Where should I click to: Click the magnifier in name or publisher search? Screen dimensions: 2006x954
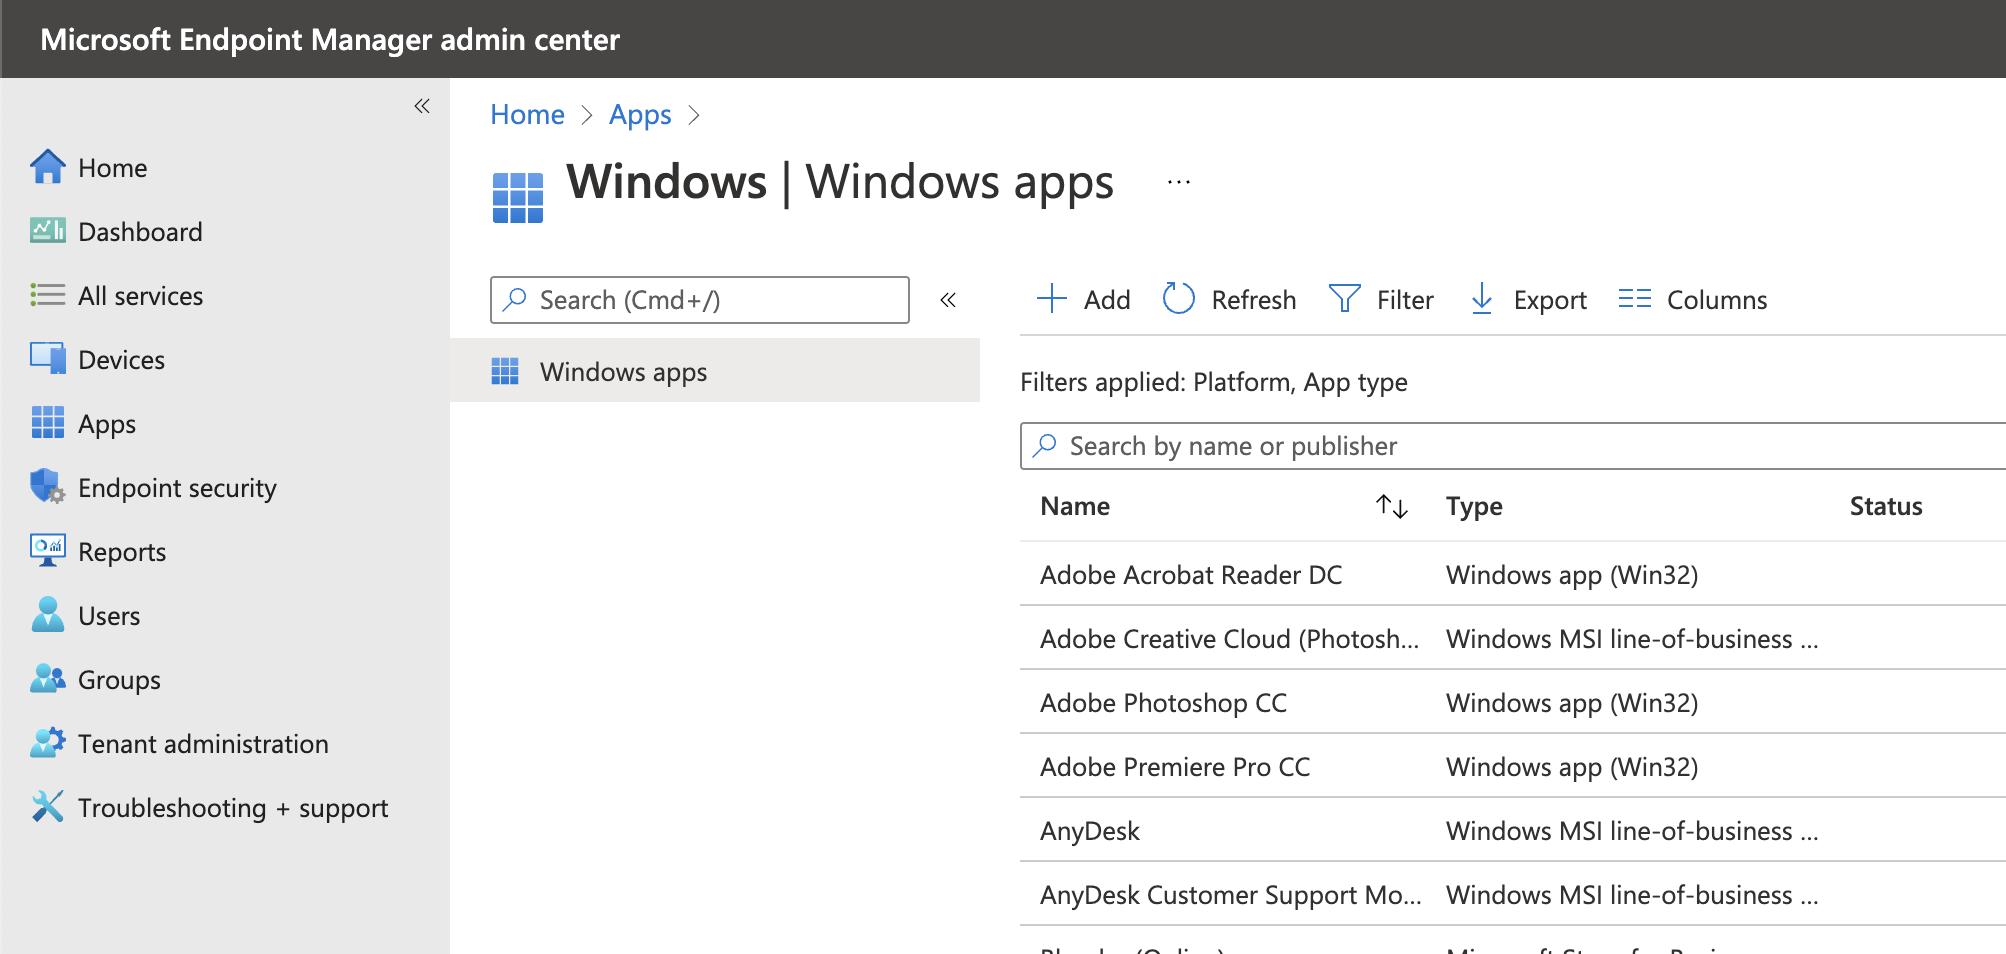(1045, 445)
